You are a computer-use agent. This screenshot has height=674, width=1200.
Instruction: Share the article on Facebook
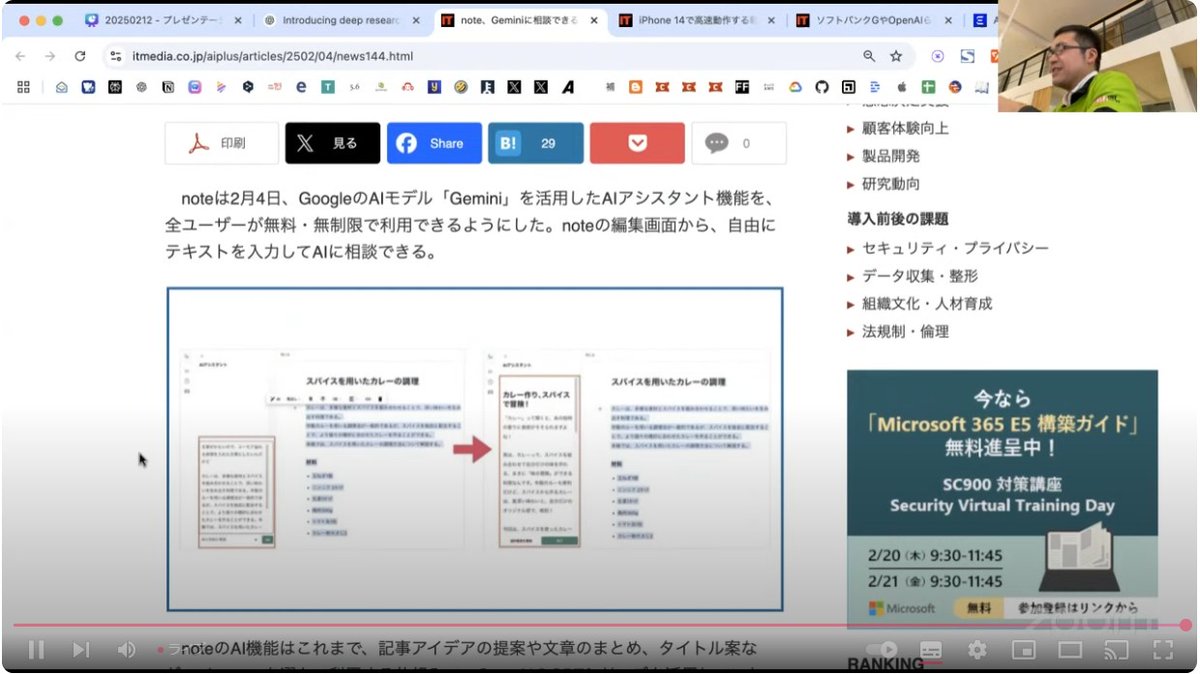435,143
